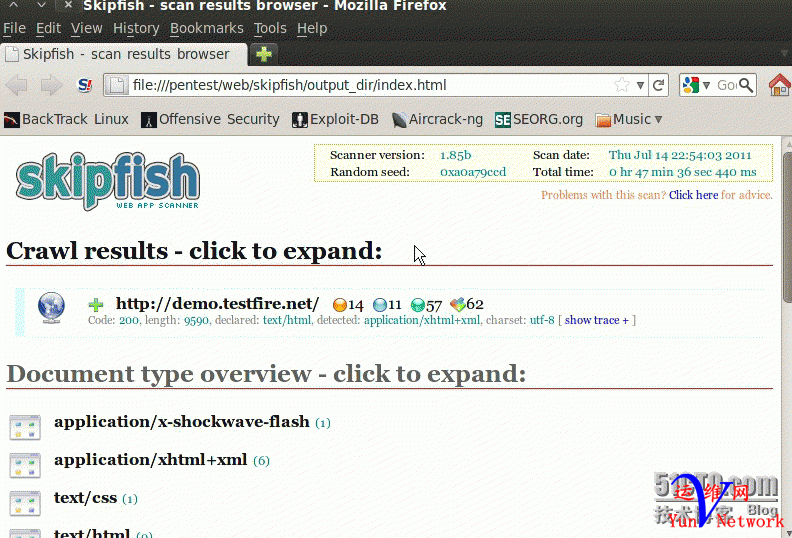792x538 pixels.
Task: Click detected type application/xhtml+xml text
Action: click(422, 320)
